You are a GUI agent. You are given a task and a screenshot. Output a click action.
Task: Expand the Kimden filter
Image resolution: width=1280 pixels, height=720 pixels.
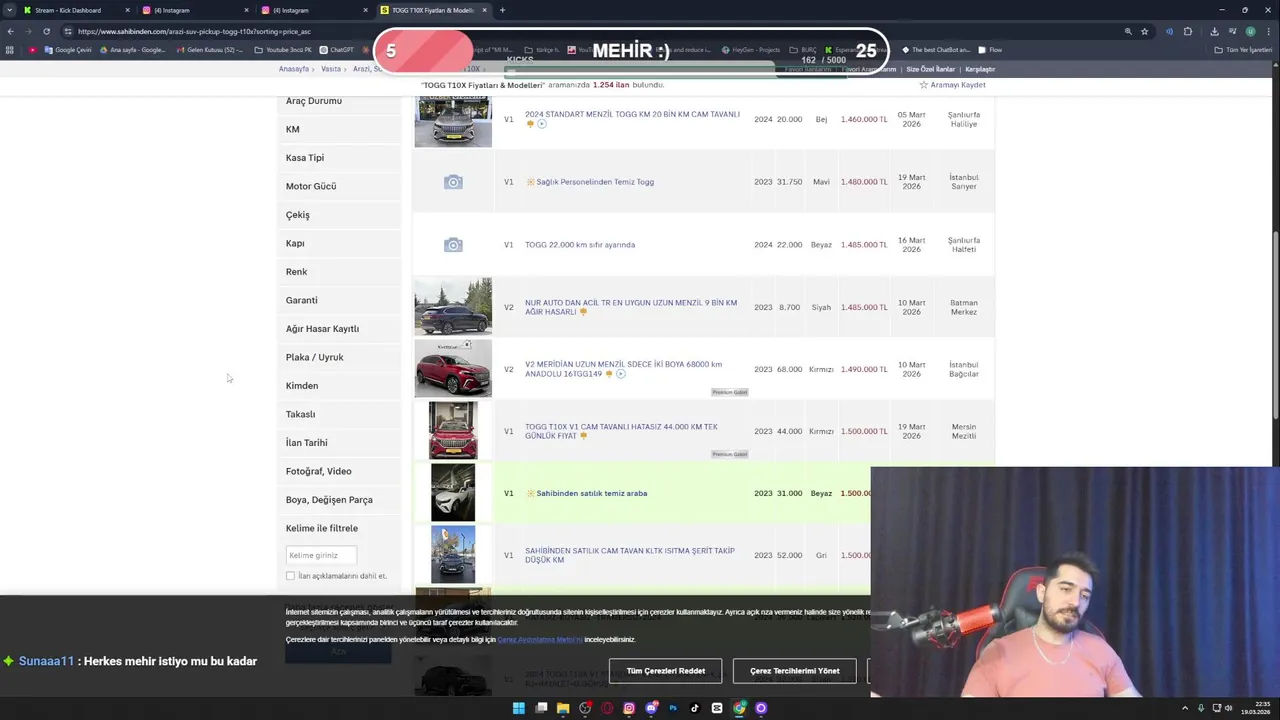pos(339,386)
